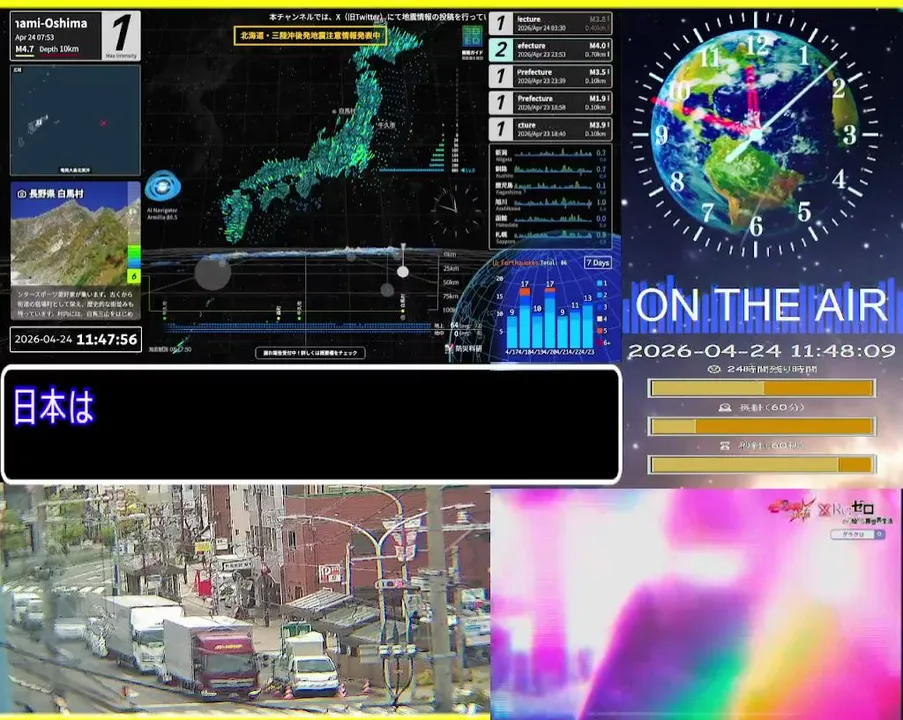
Task: Click the 2026-04-24 11:48:09 timestamp under ON THE AIR
Action: pos(761,351)
